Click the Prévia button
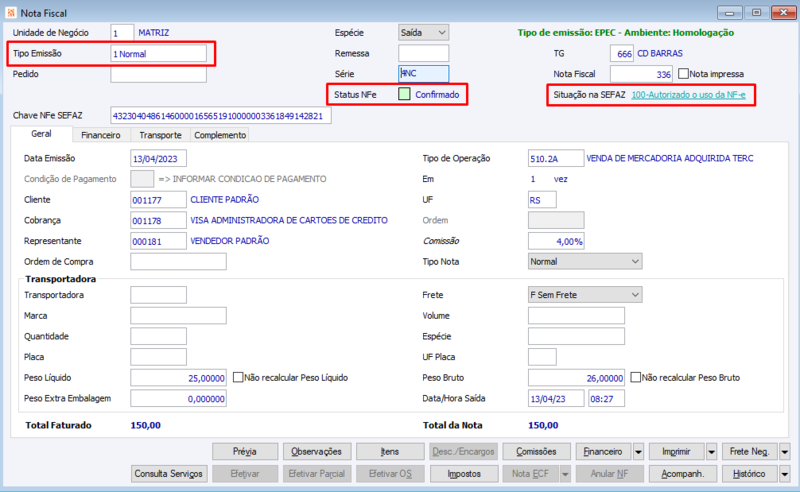The width and height of the screenshot is (800, 492). (x=245, y=452)
